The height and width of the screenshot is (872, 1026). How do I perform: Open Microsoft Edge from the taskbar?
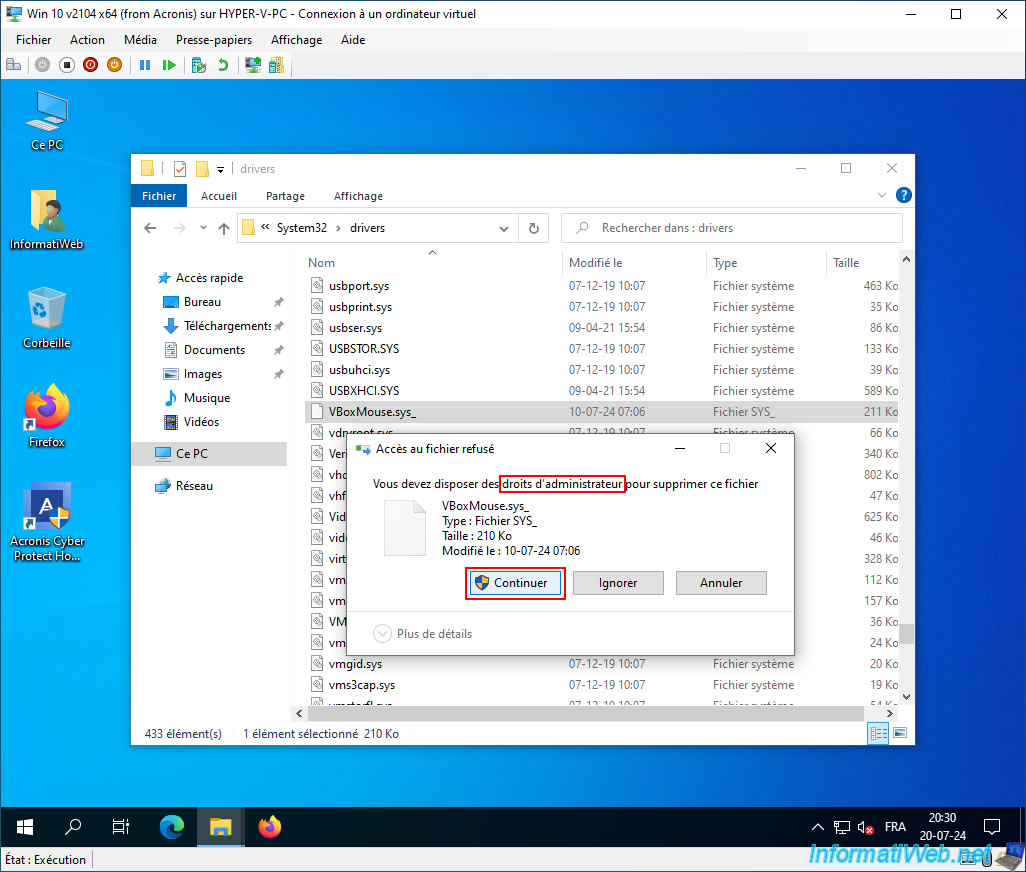171,827
